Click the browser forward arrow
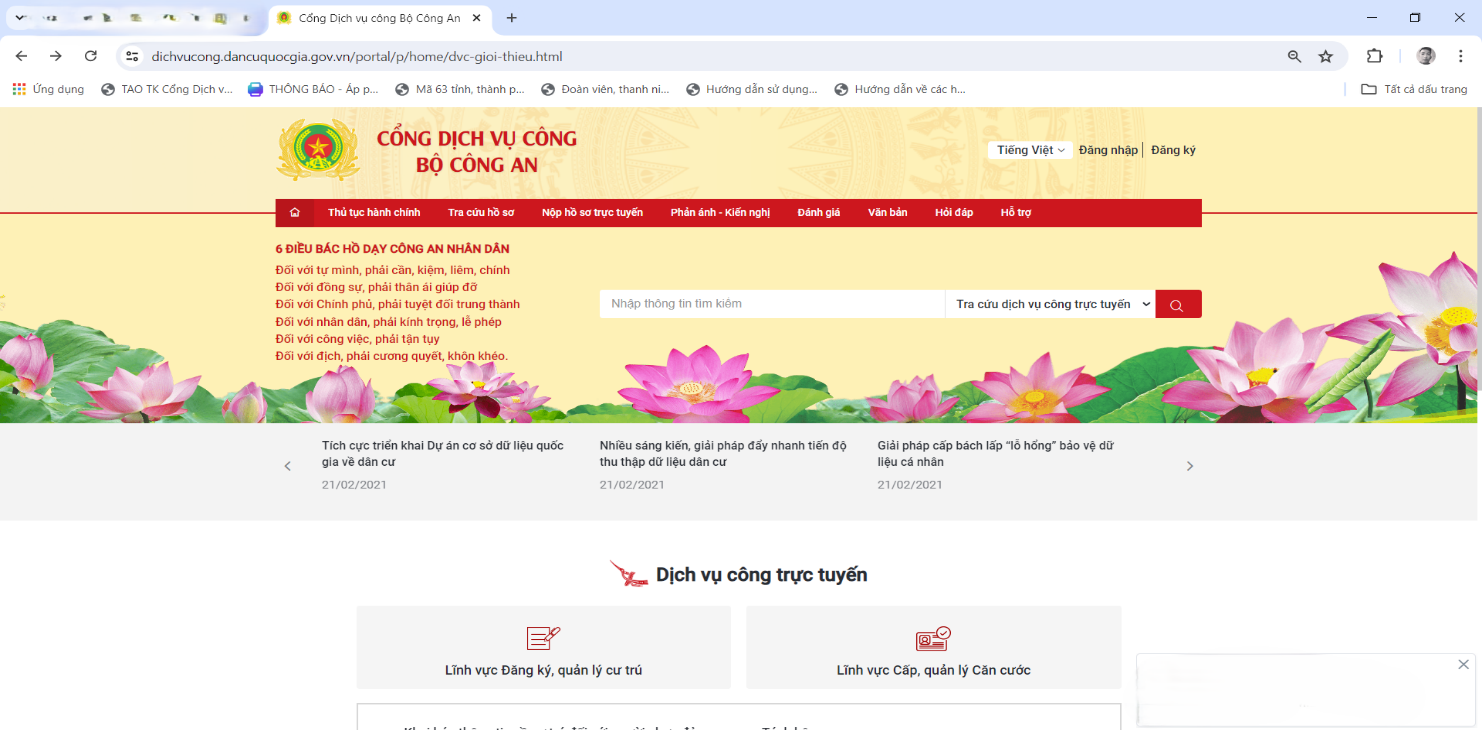1482x730 pixels. (x=56, y=56)
